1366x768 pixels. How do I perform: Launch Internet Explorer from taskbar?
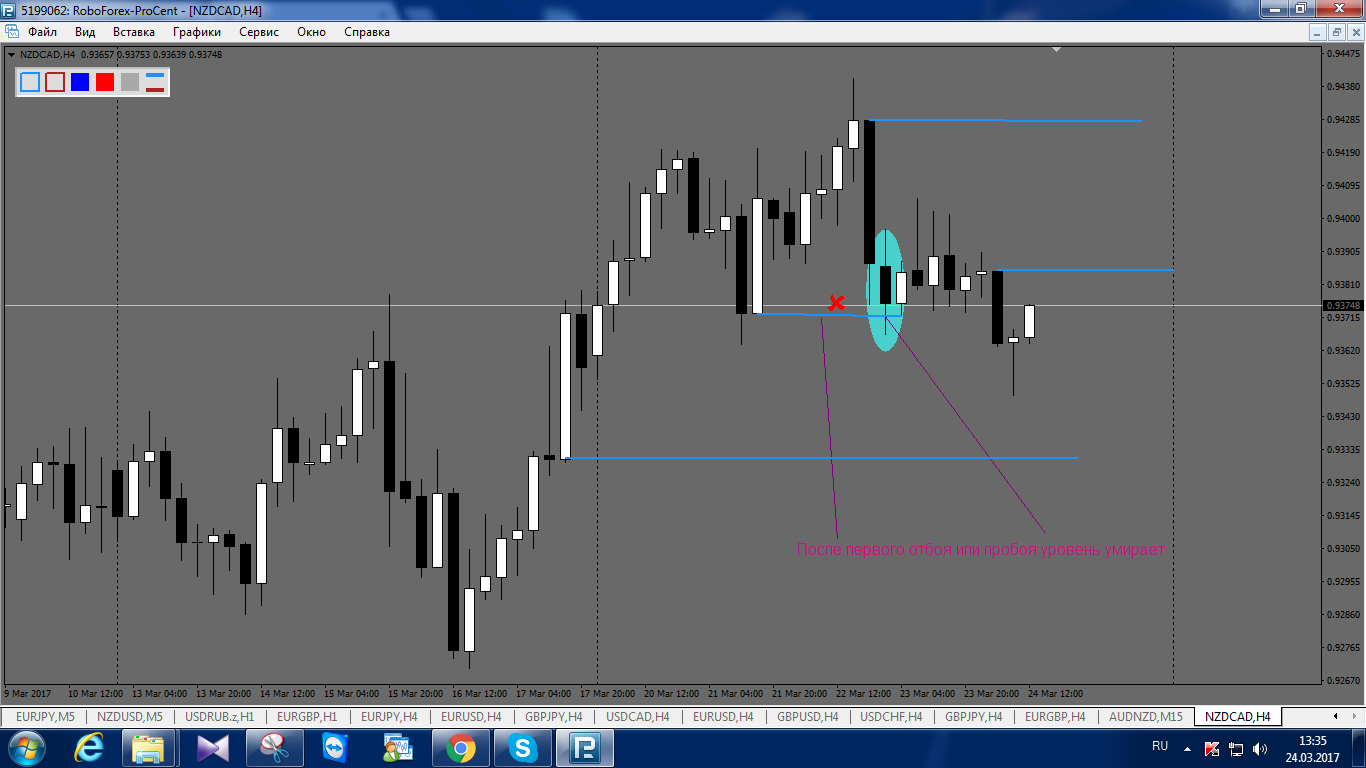pos(90,747)
